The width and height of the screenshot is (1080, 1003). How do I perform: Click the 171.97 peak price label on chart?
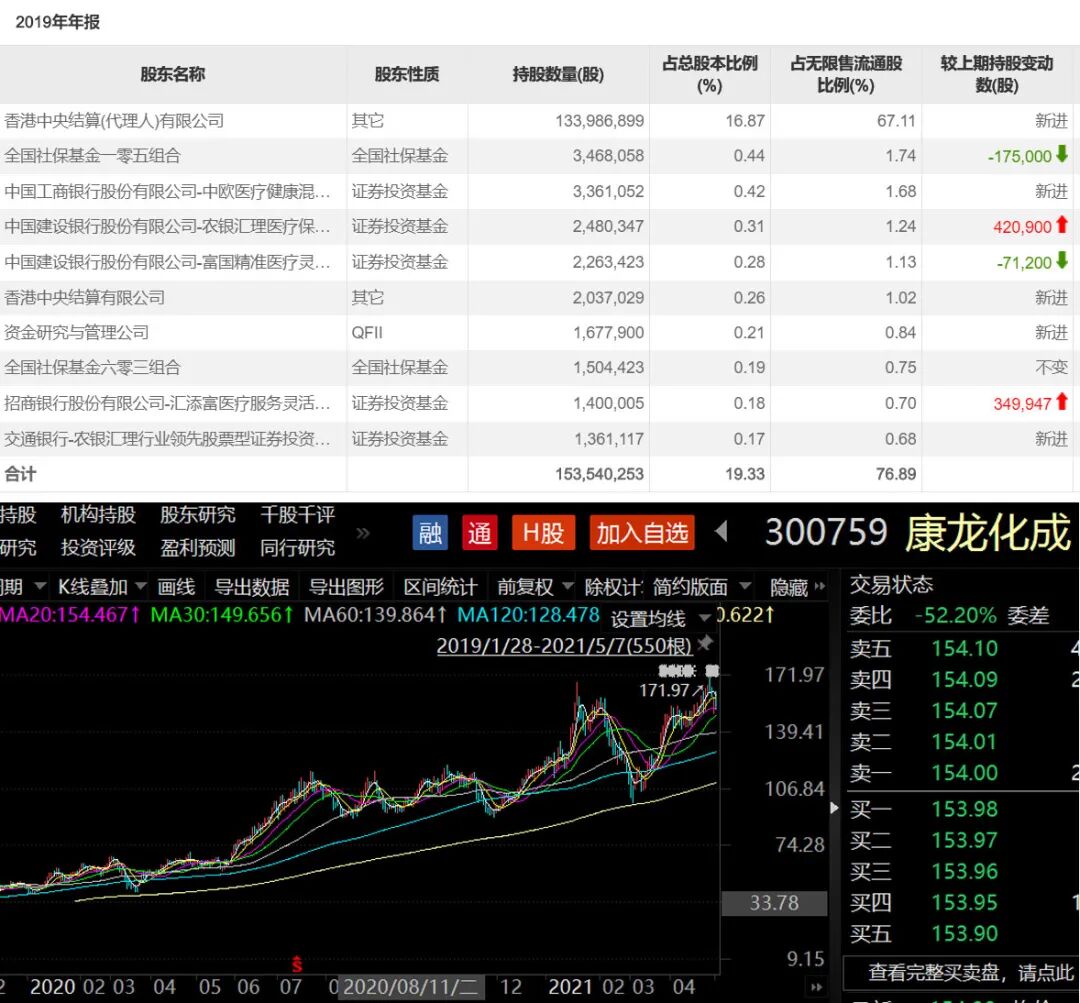click(x=664, y=690)
